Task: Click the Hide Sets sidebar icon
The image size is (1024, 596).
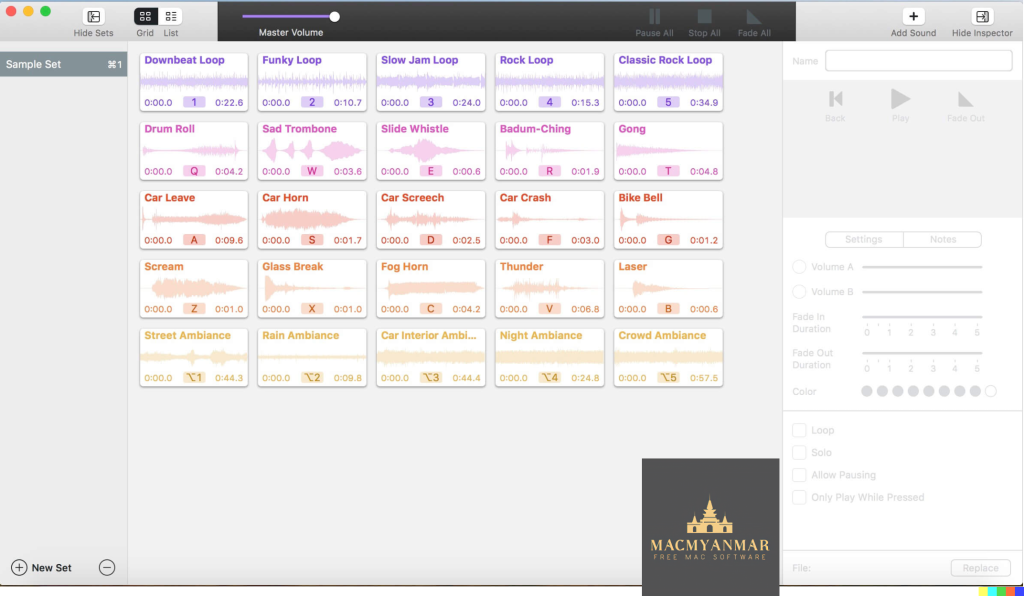Action: coord(93,16)
